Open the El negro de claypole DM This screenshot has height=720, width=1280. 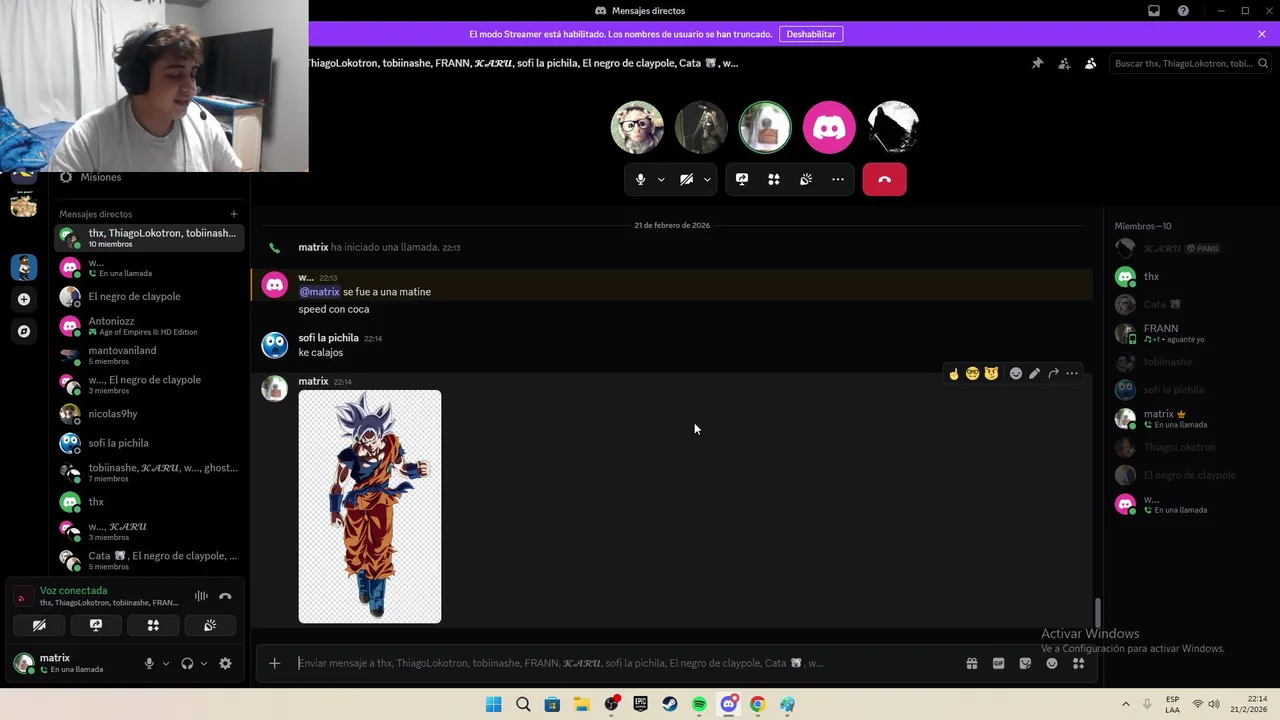[148, 296]
